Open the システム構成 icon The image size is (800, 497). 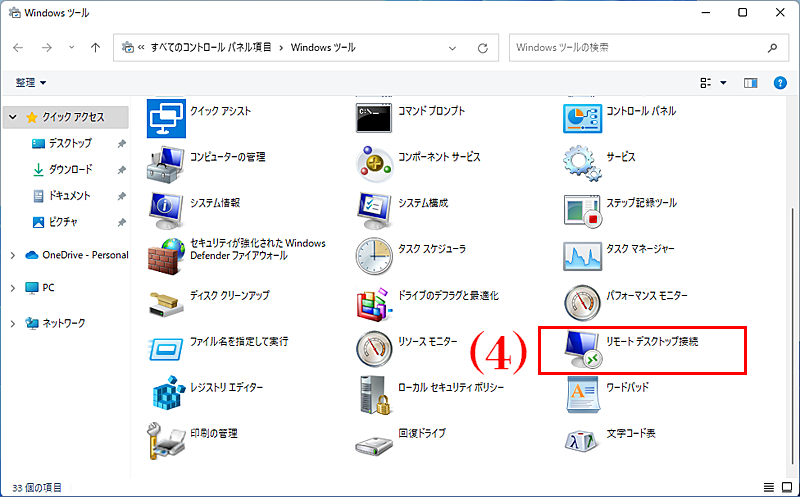click(374, 211)
